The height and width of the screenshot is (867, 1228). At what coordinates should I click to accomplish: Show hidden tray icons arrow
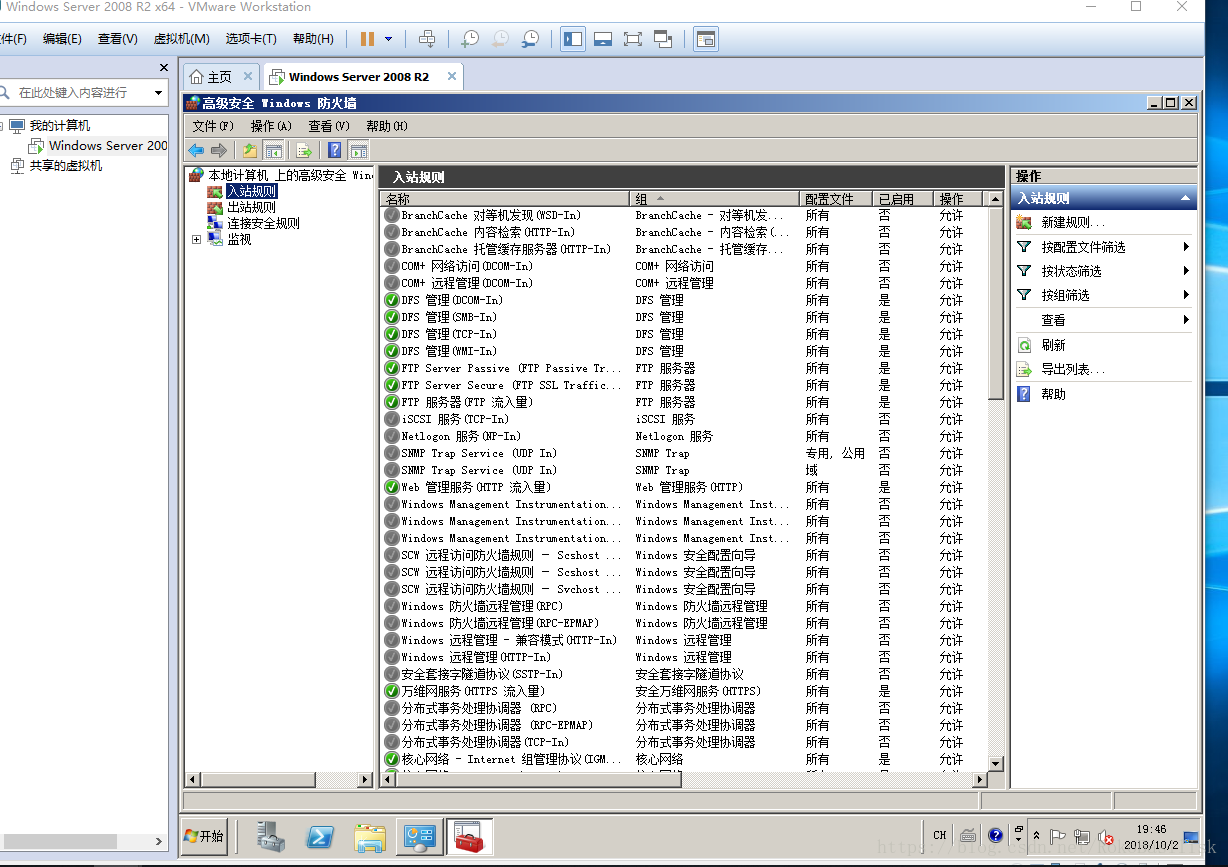(1036, 836)
